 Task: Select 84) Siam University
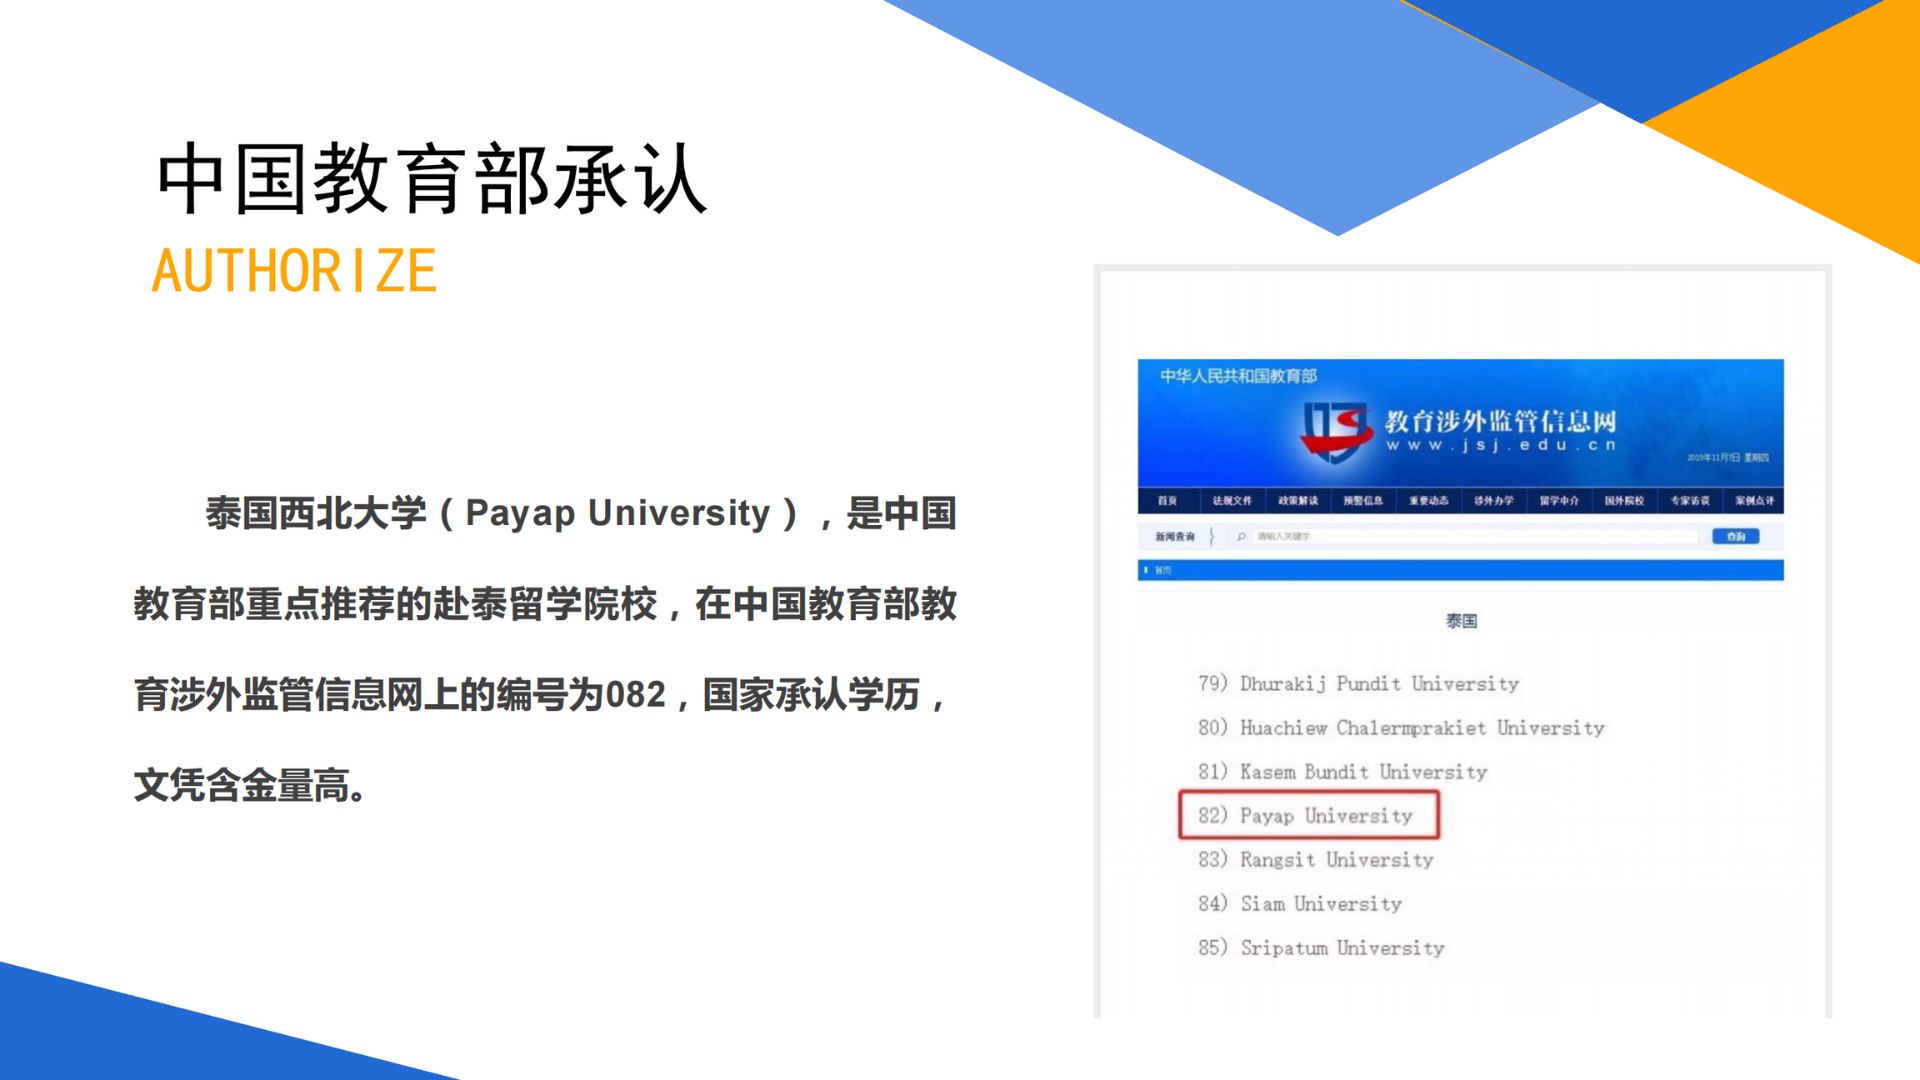pyautogui.click(x=1299, y=904)
